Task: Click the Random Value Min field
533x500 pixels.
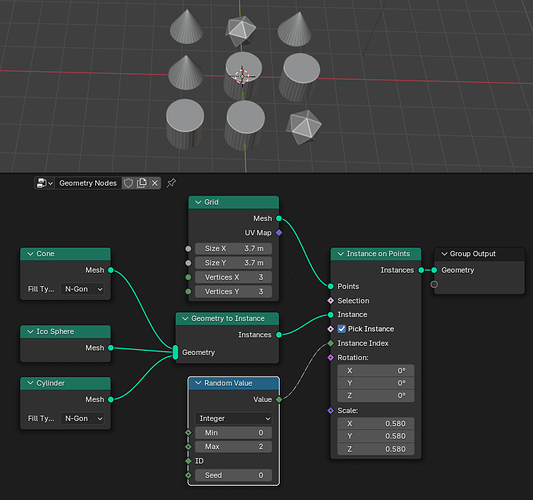Action: pyautogui.click(x=234, y=433)
